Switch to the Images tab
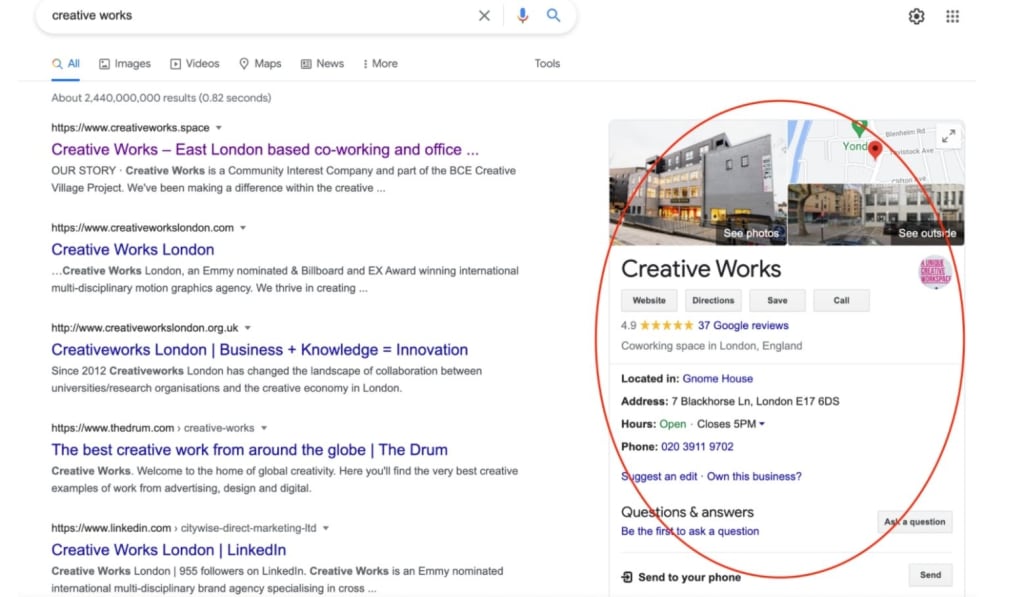This screenshot has width=1024, height=597. point(125,64)
